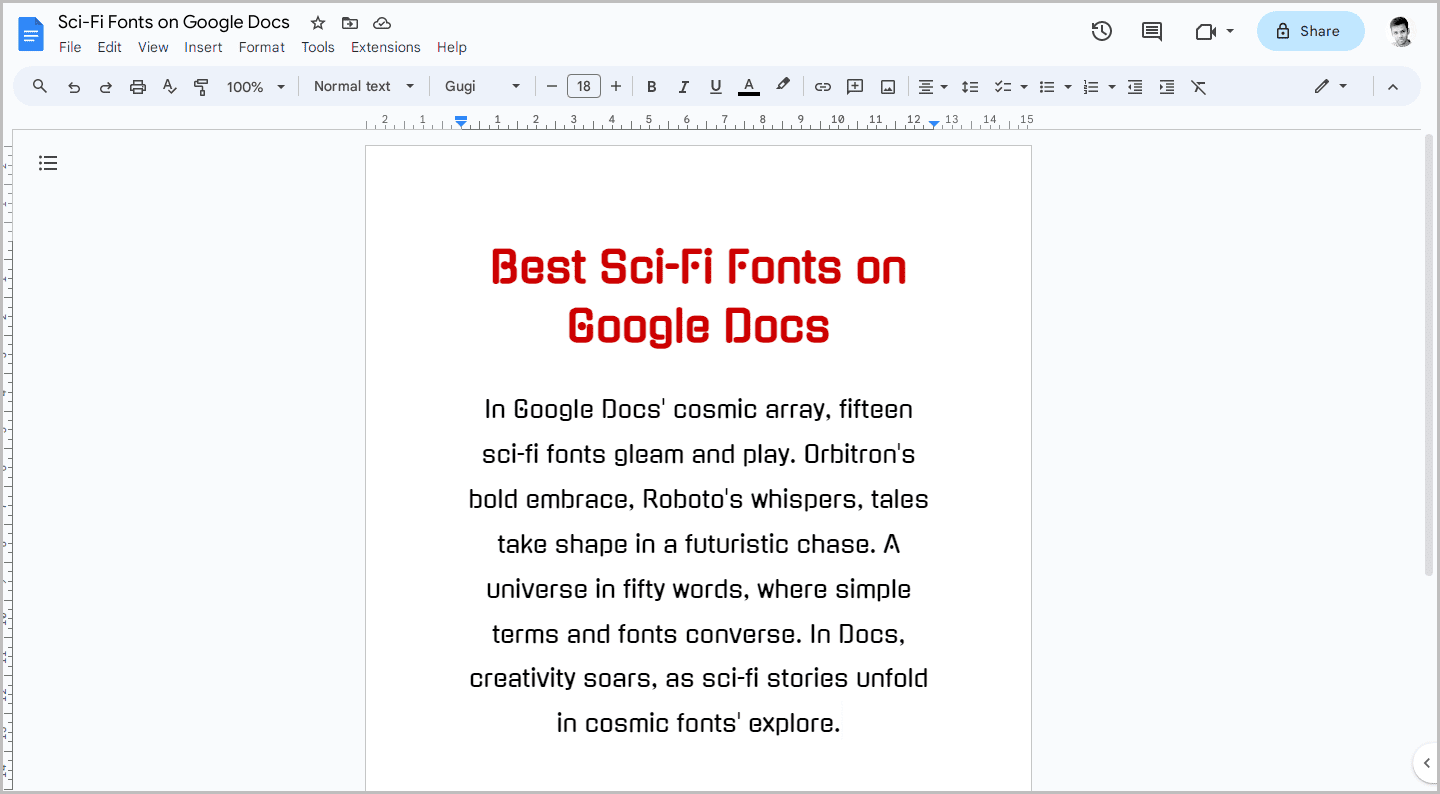Toggle bold formatting
1440x794 pixels.
click(651, 86)
